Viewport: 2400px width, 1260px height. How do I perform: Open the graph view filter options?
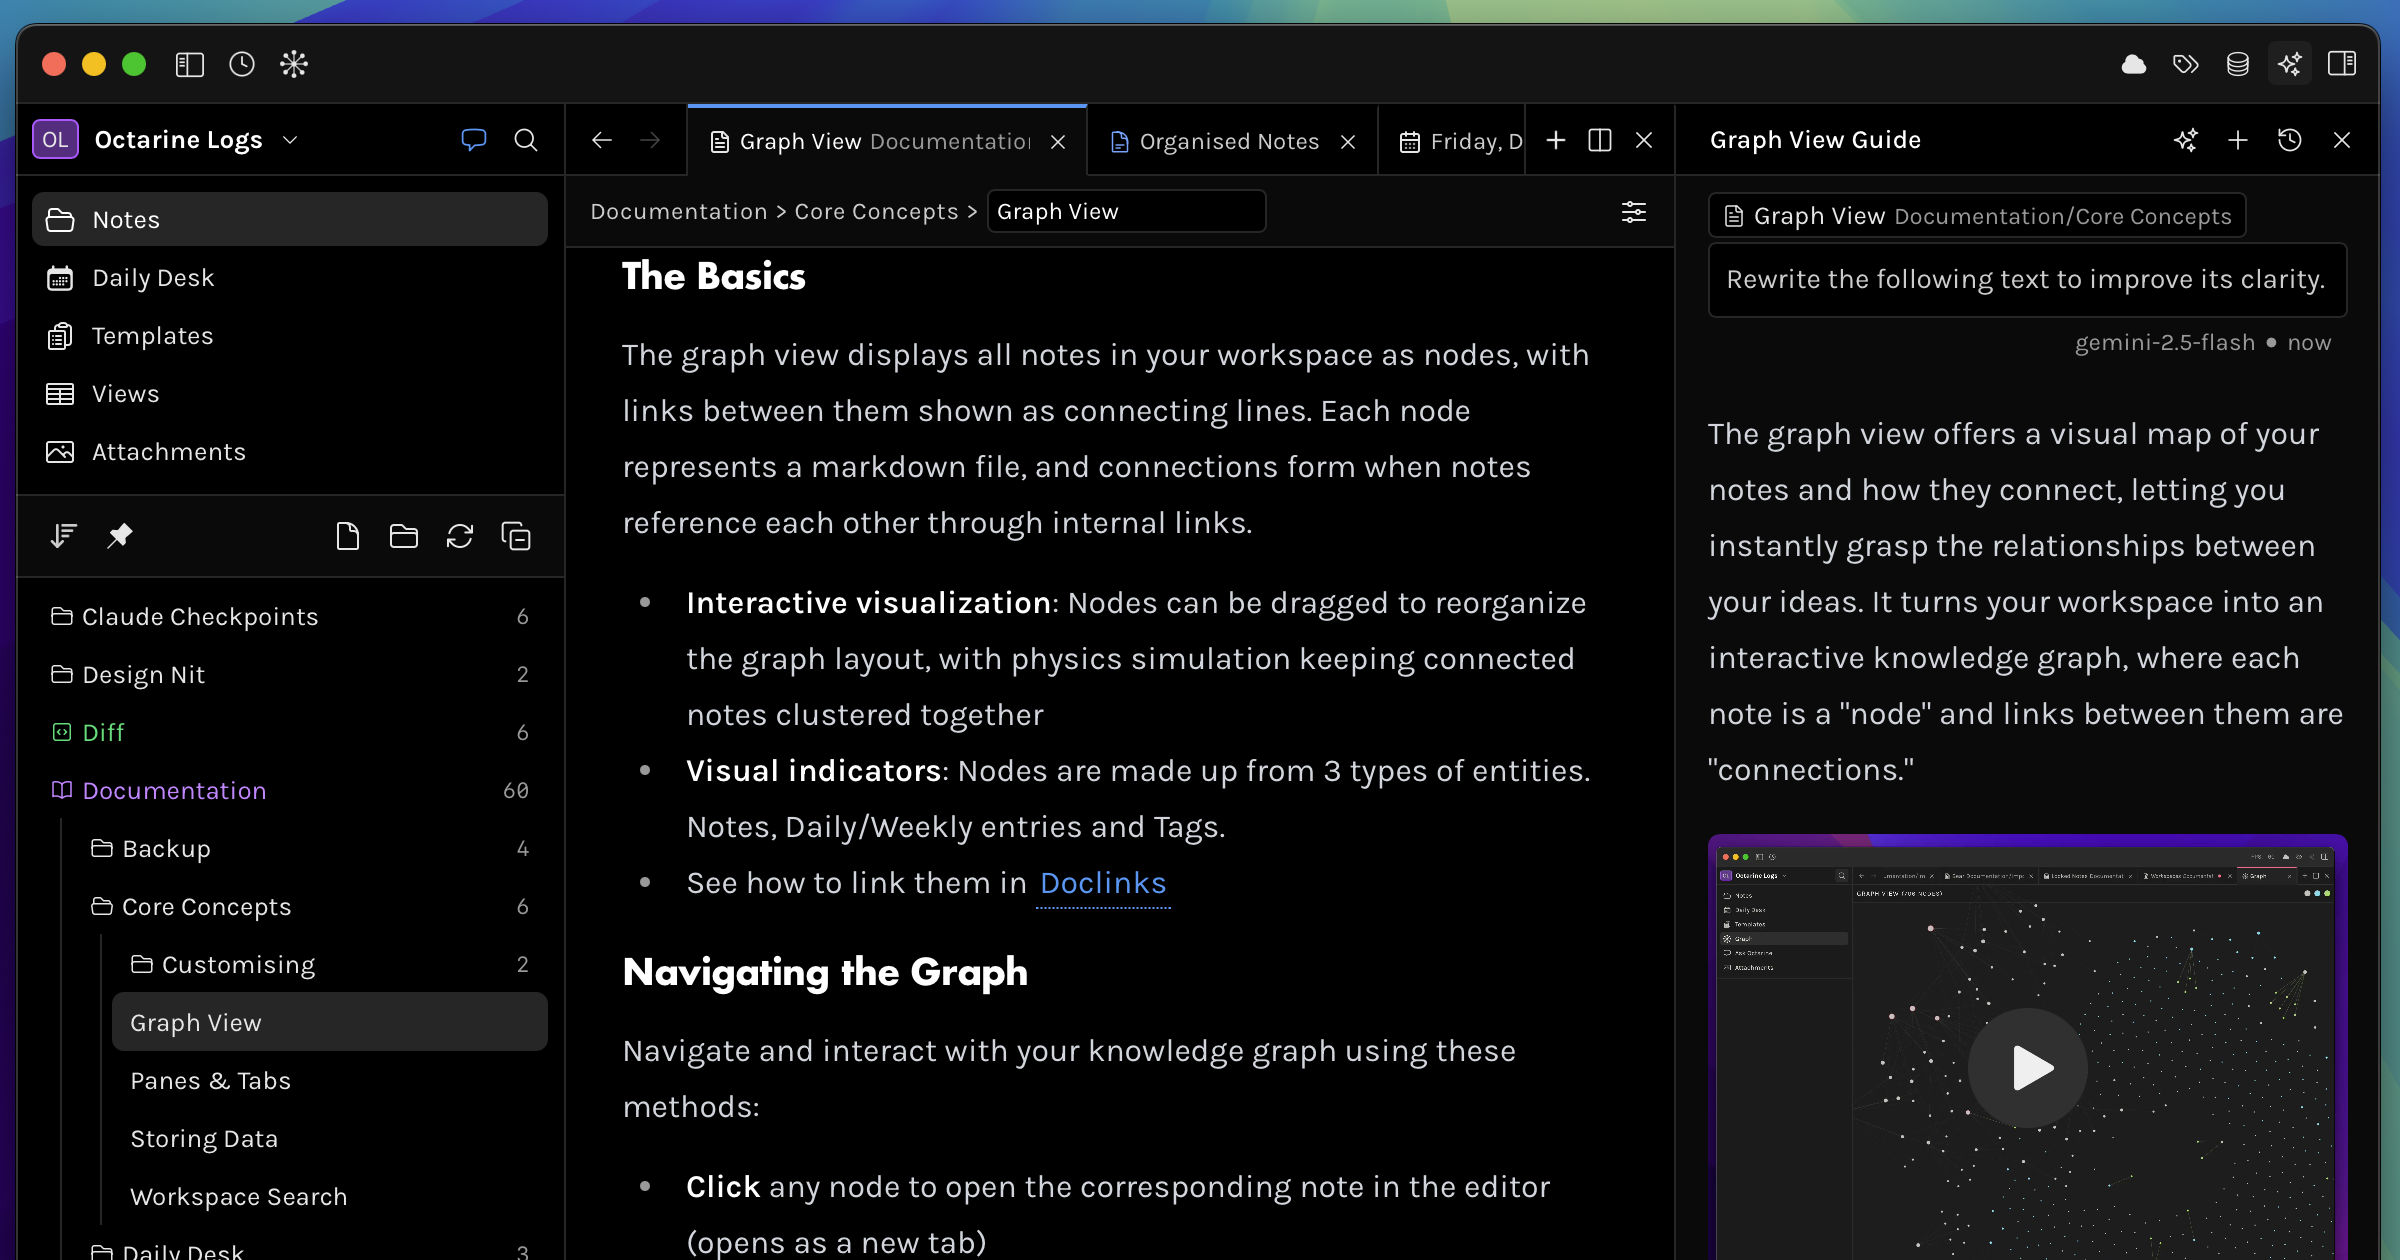1634,212
